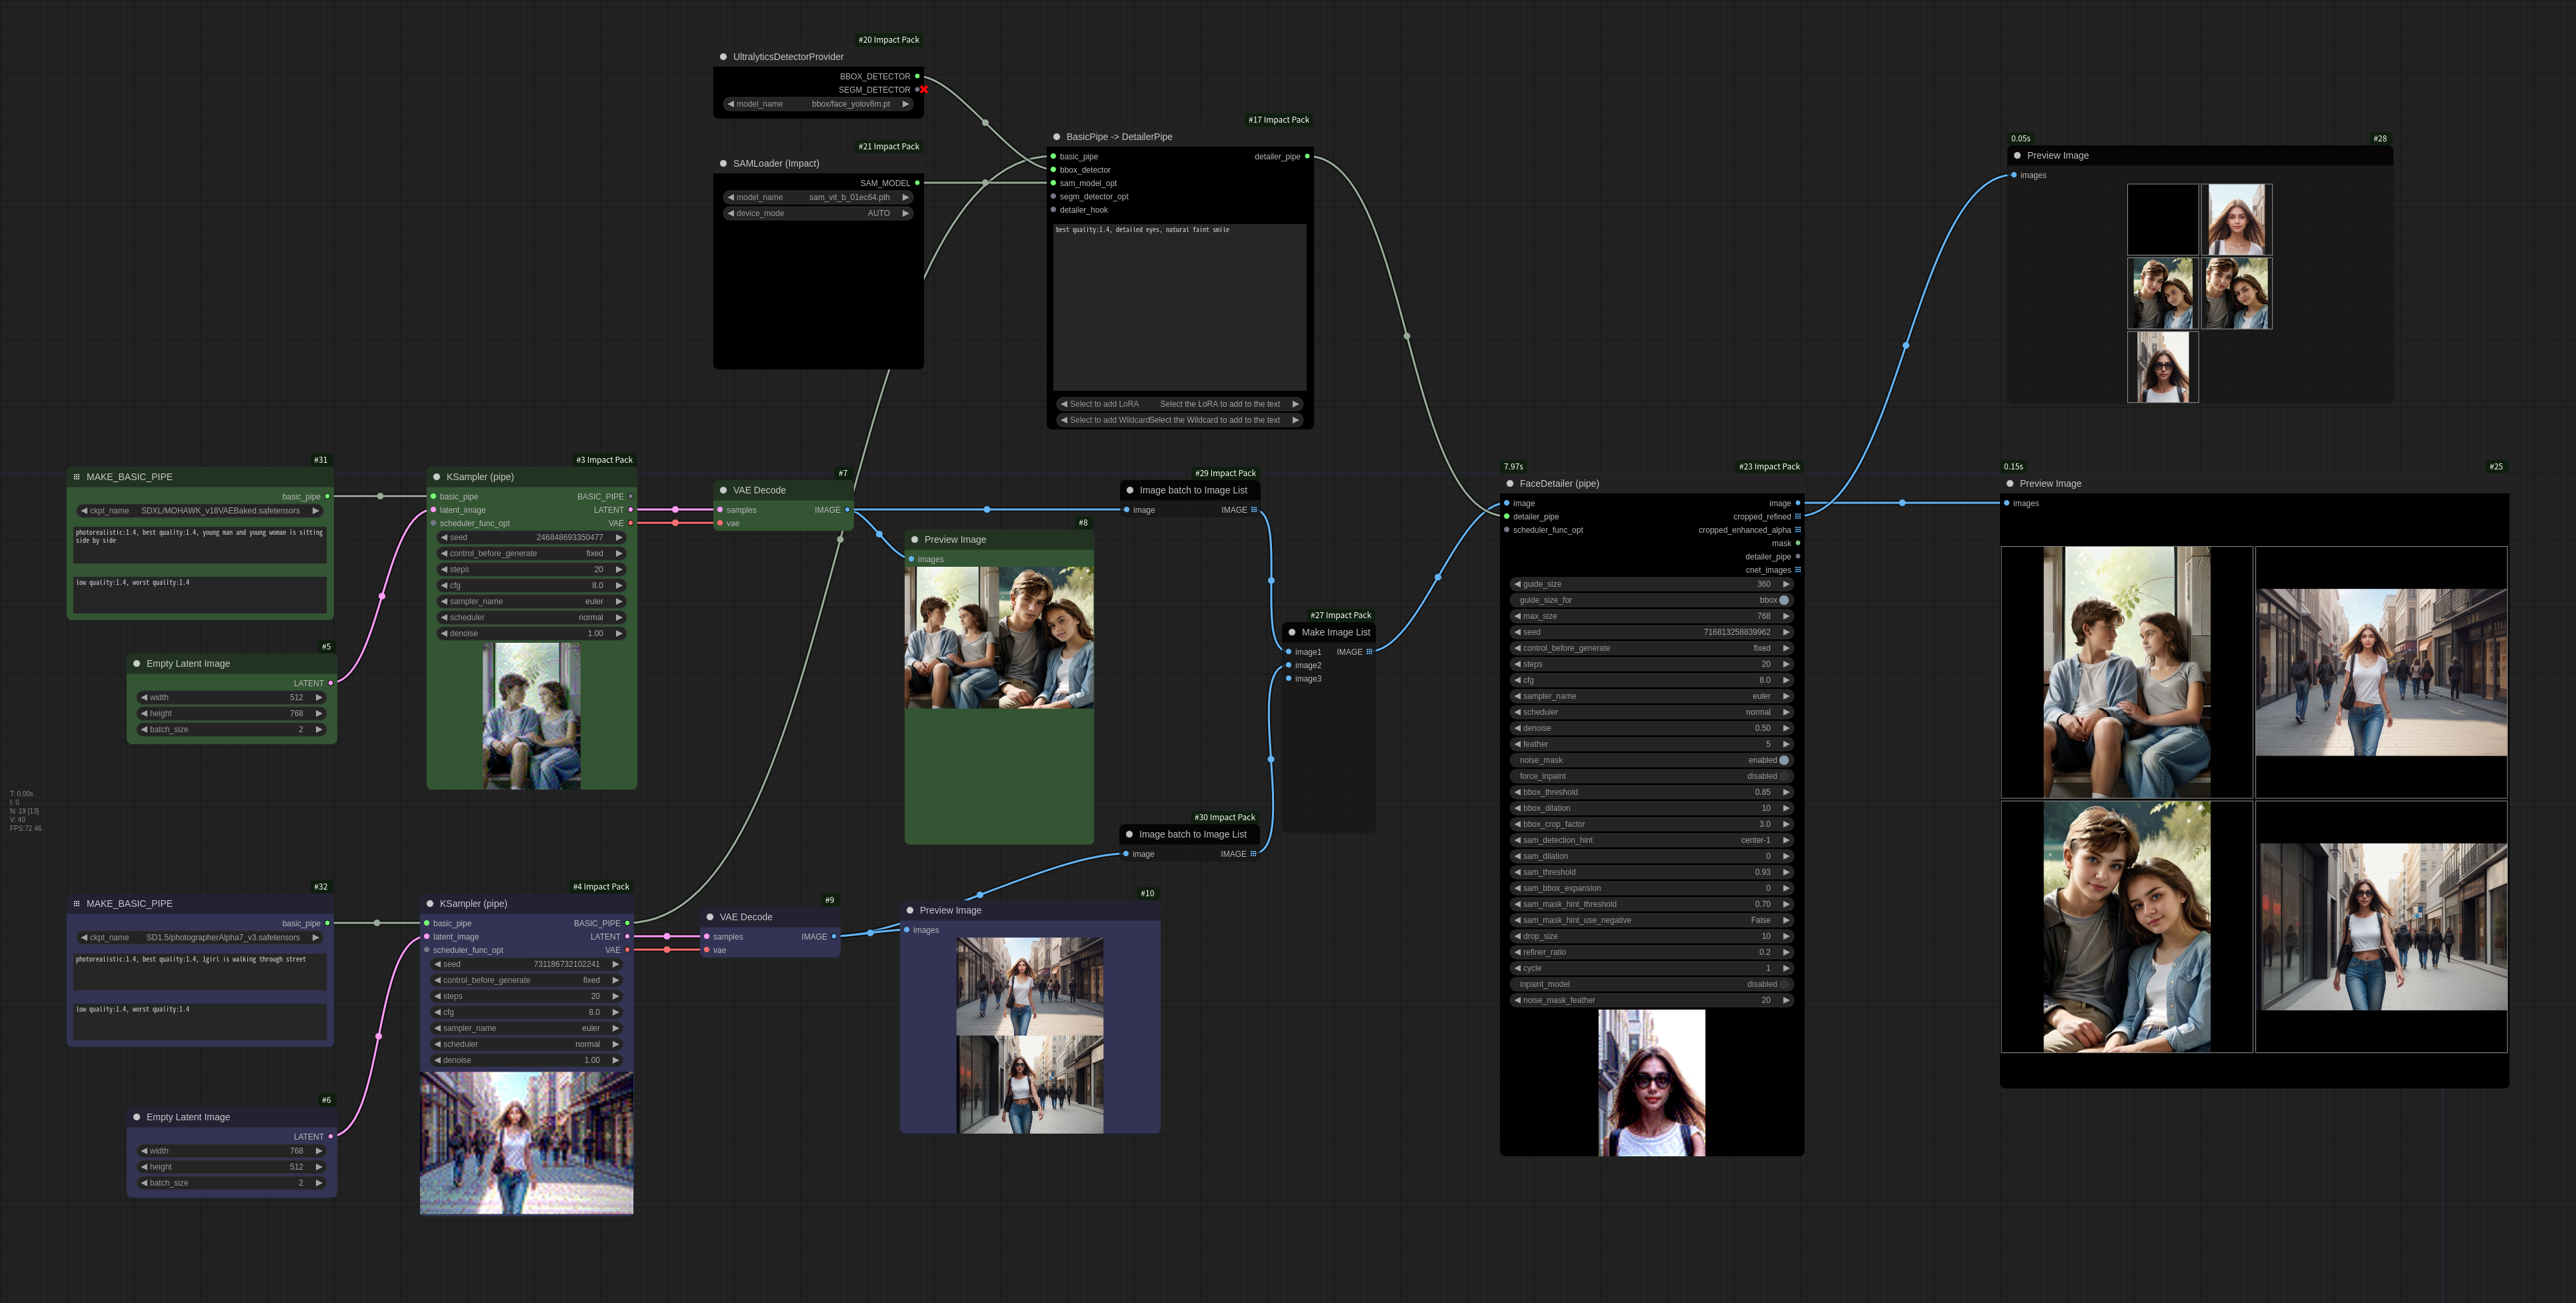Collapse Image batch to Image List #30 dot
This screenshot has width=2576, height=1303.
pyautogui.click(x=1129, y=835)
